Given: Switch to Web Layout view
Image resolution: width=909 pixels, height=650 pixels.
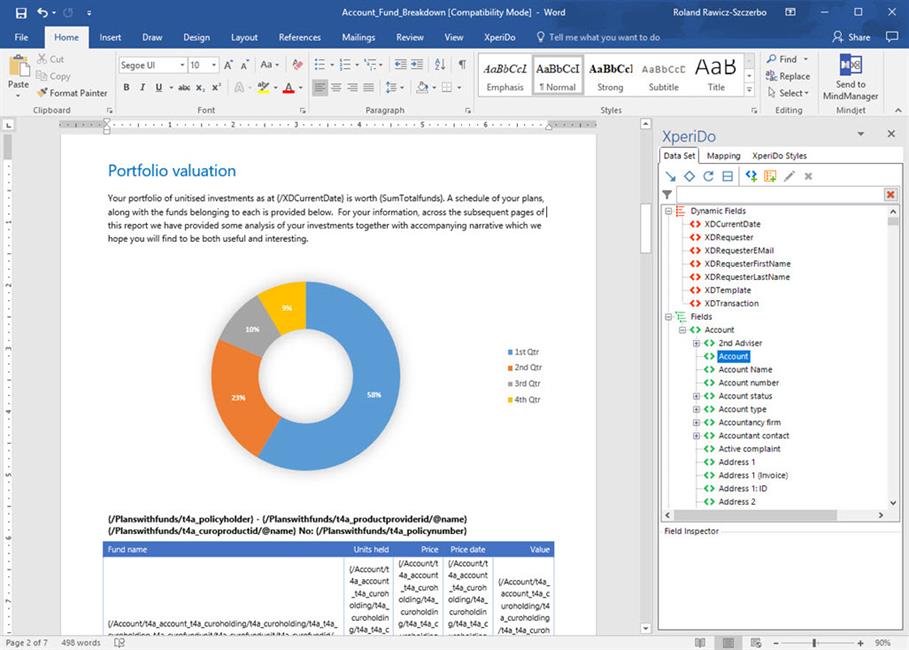Looking at the screenshot, I should coord(756,642).
